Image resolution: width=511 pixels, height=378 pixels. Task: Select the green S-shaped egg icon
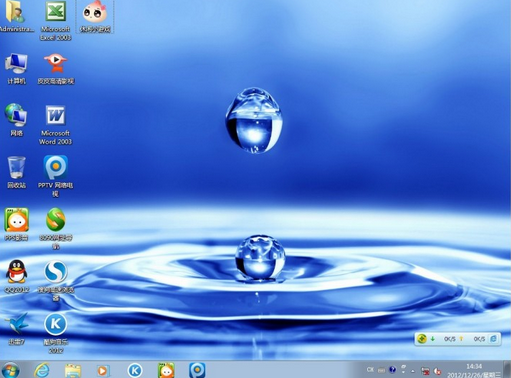pyautogui.click(x=56, y=219)
